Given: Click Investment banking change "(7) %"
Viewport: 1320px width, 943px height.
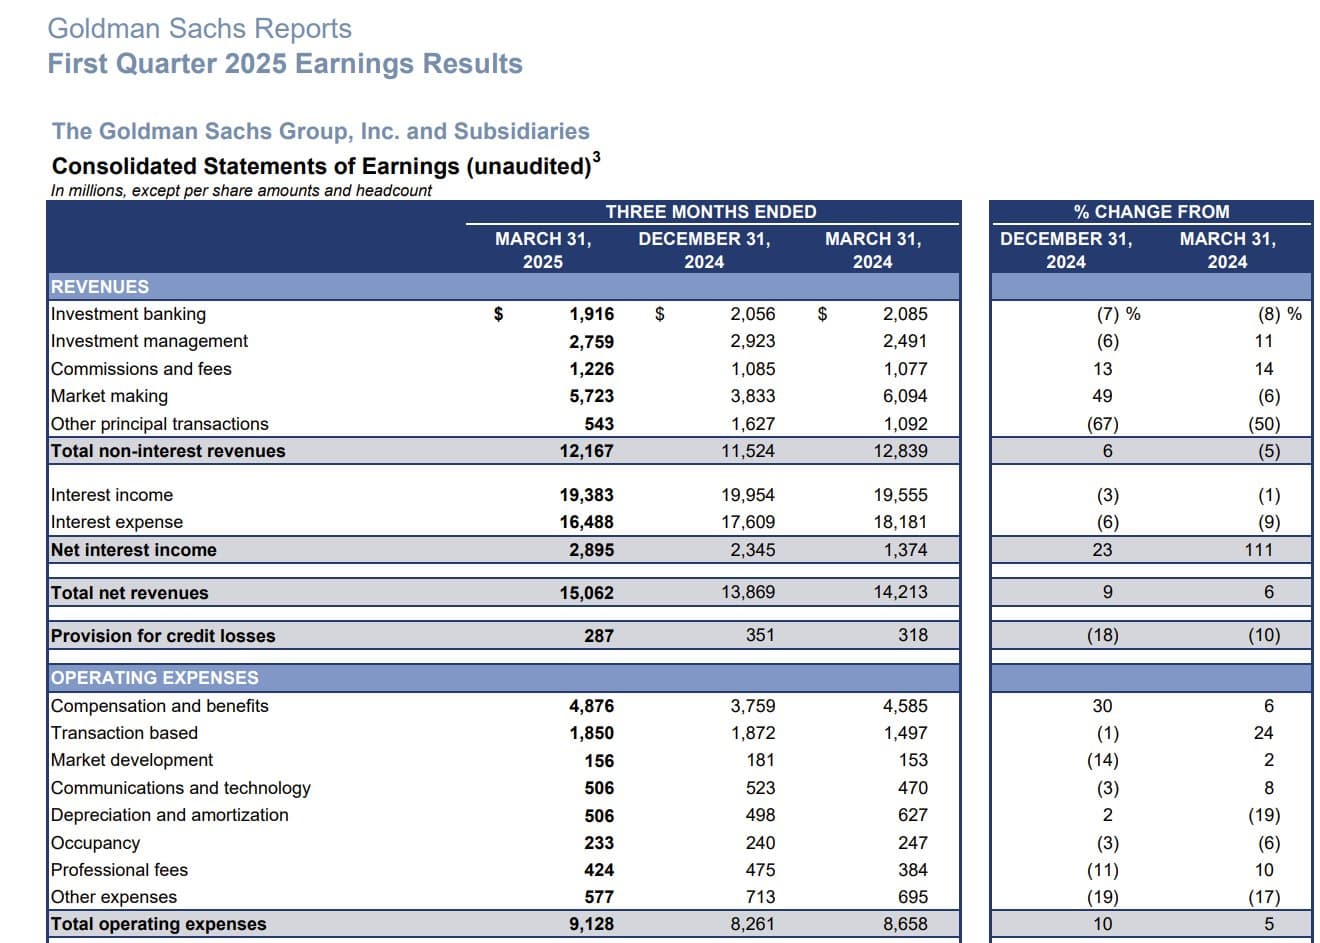Looking at the screenshot, I should tap(1119, 314).
